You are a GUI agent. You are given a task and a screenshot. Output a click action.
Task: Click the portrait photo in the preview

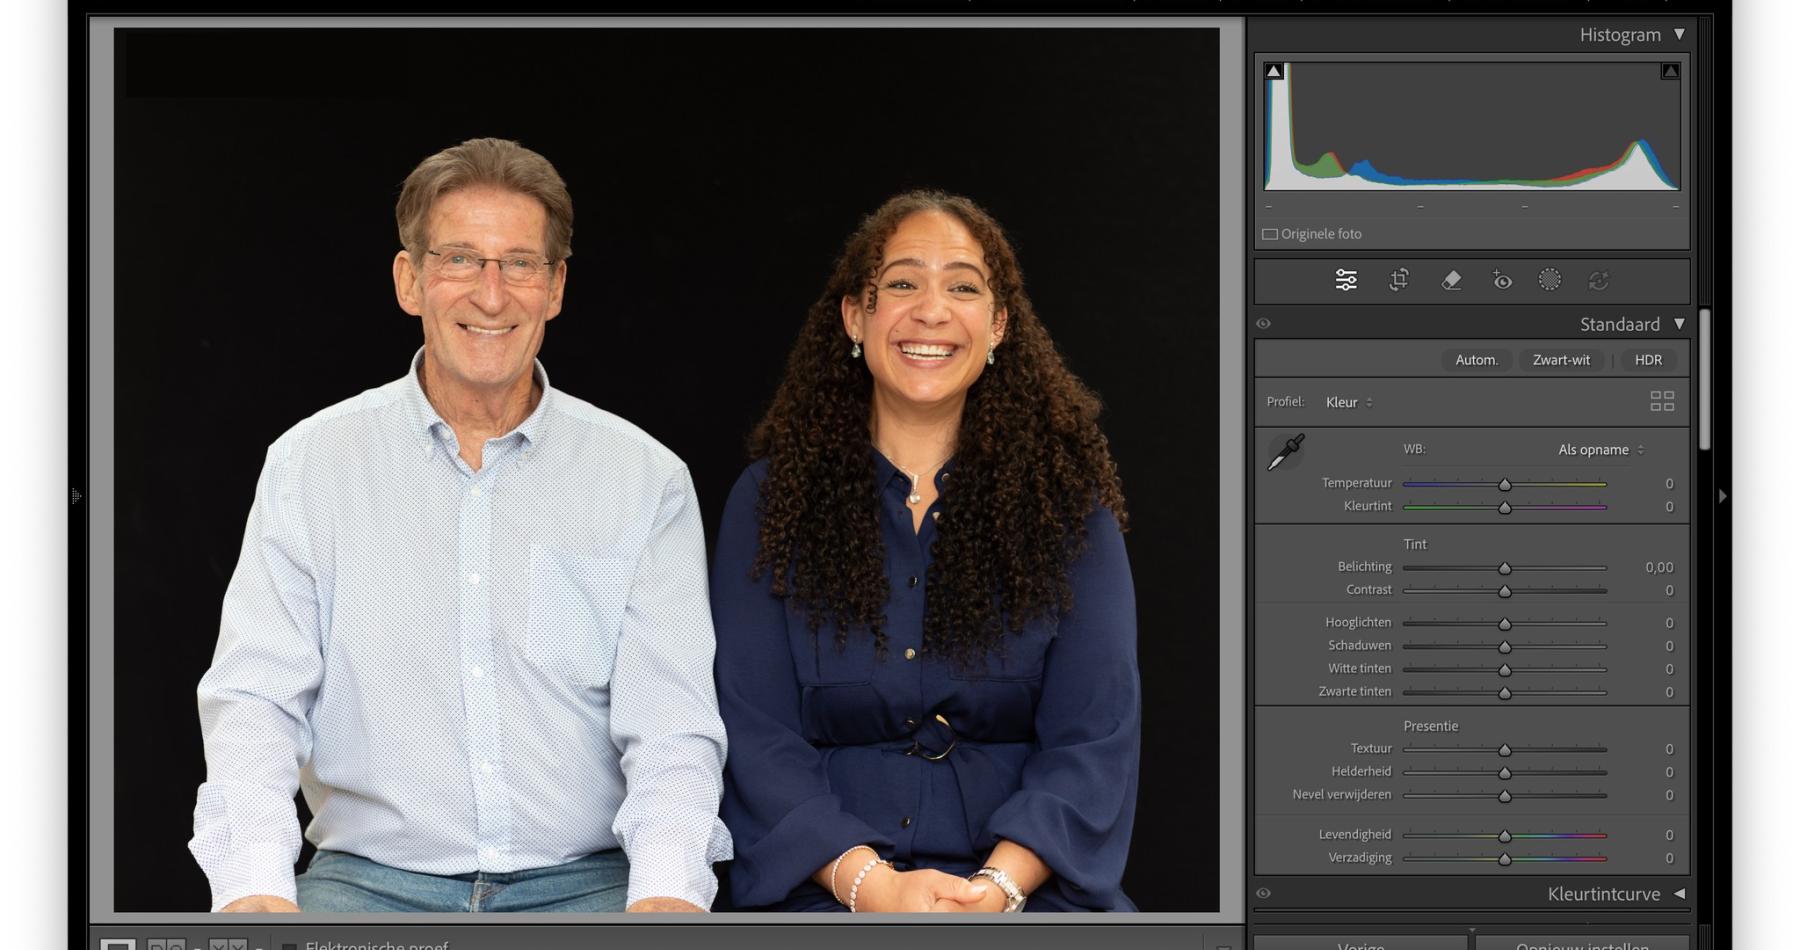666,470
